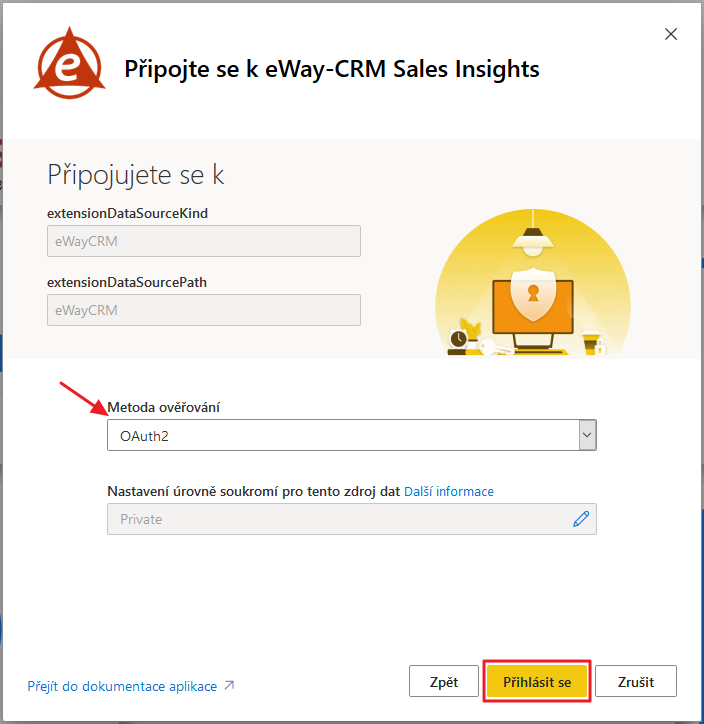704x724 pixels.
Task: Click the Připojujete se k heading
Action: coord(136,175)
